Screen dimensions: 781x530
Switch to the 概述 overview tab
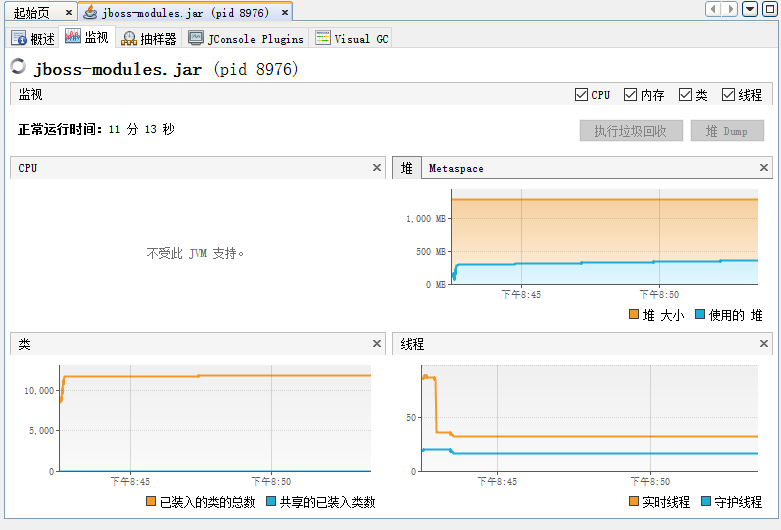click(33, 38)
